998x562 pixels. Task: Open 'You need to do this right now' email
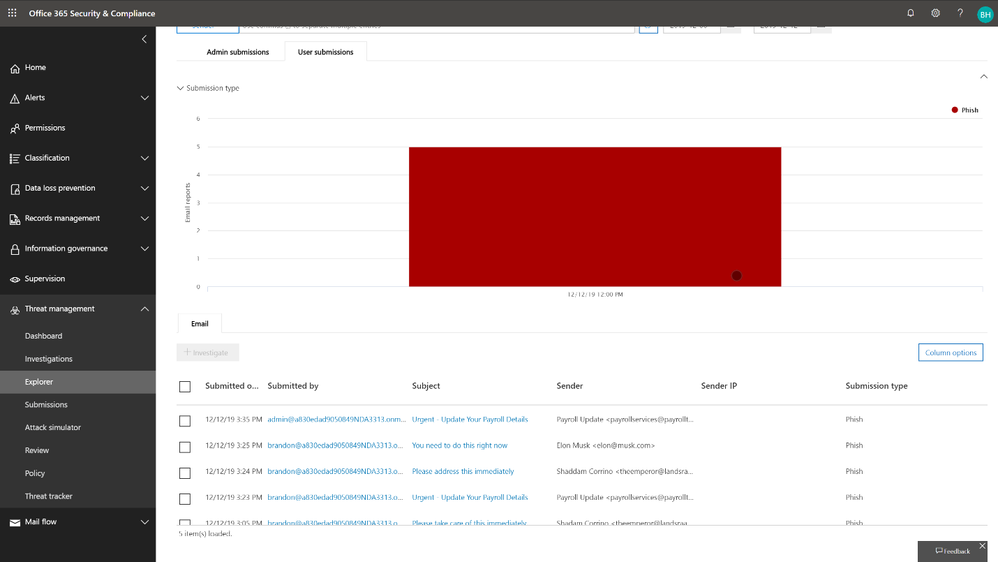point(460,446)
